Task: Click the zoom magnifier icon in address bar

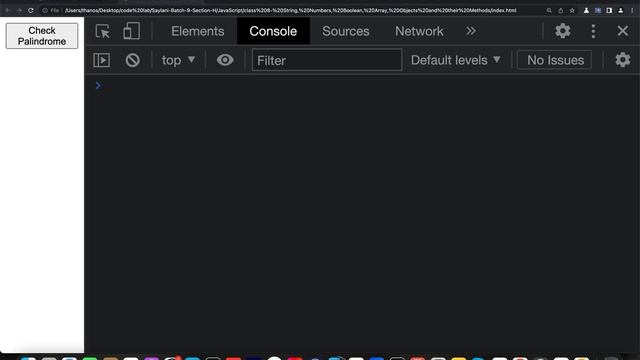Action: click(x=549, y=11)
